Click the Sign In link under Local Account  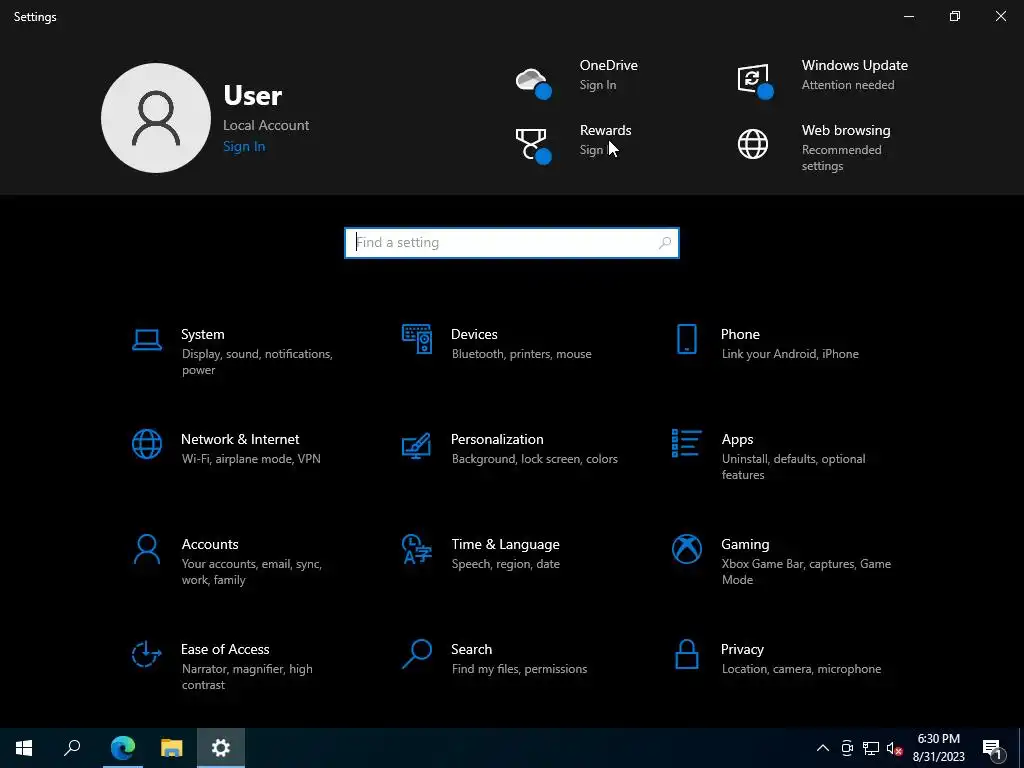click(244, 146)
